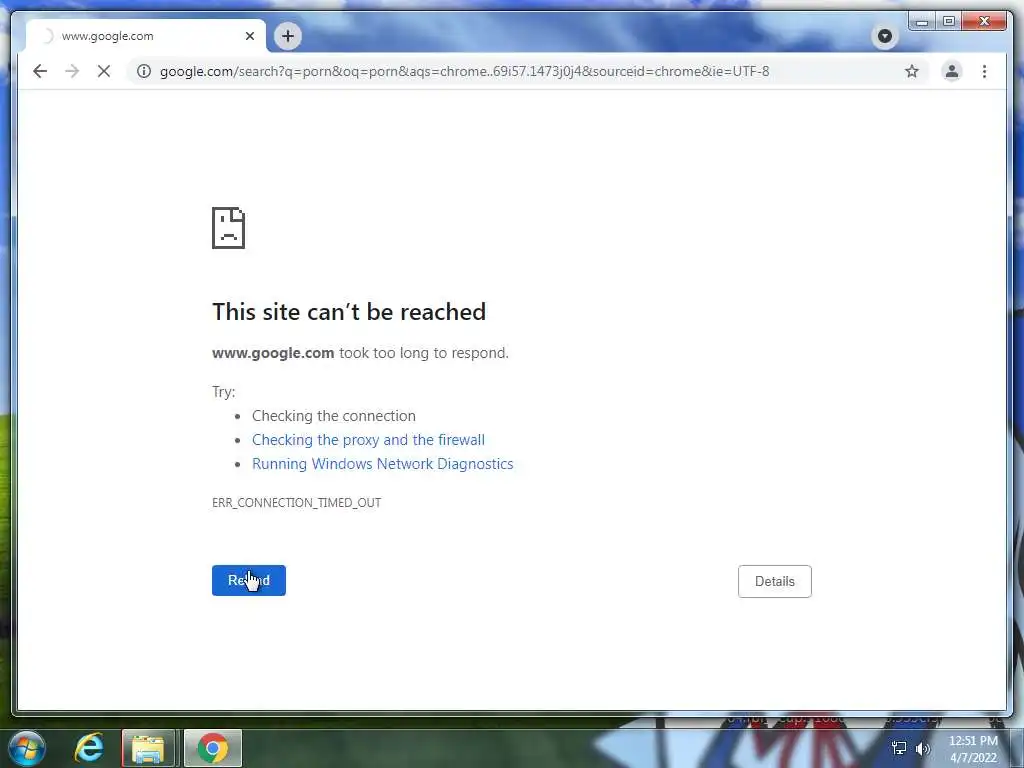Image resolution: width=1024 pixels, height=768 pixels.
Task: Click the Chrome taskbar icon
Action: (x=213, y=748)
